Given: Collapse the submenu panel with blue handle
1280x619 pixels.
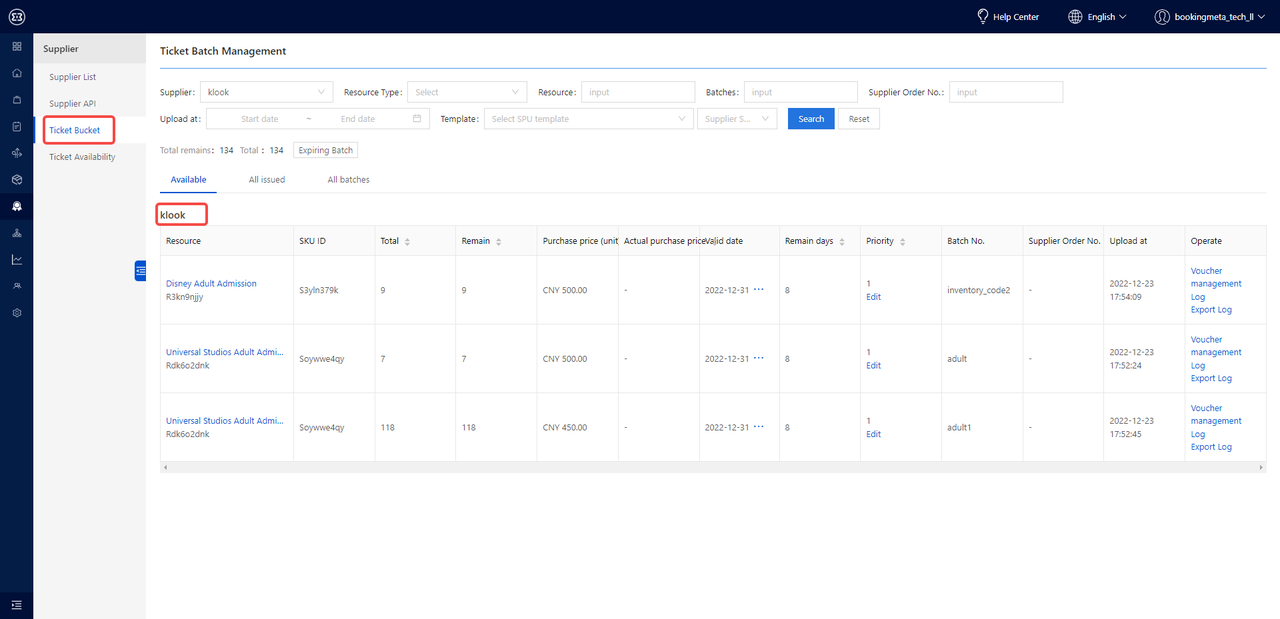Looking at the screenshot, I should point(140,270).
